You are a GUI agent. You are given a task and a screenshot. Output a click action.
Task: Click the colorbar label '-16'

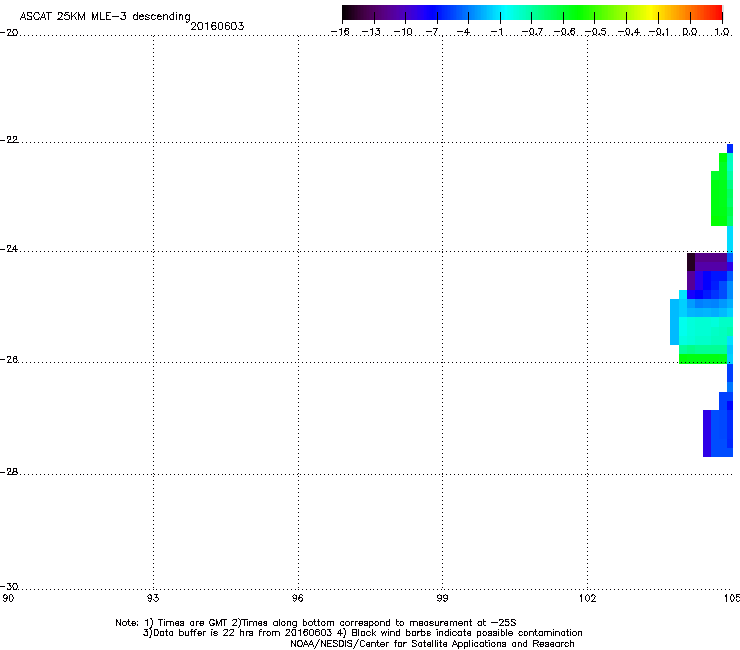[340, 32]
